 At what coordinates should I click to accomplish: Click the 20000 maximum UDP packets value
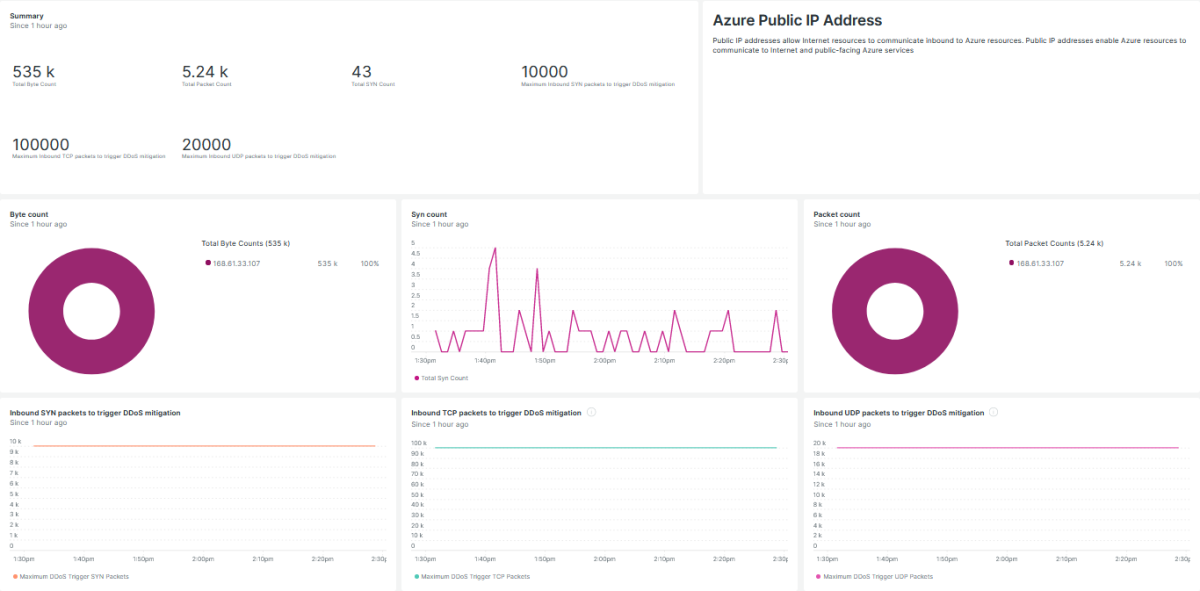pos(207,145)
